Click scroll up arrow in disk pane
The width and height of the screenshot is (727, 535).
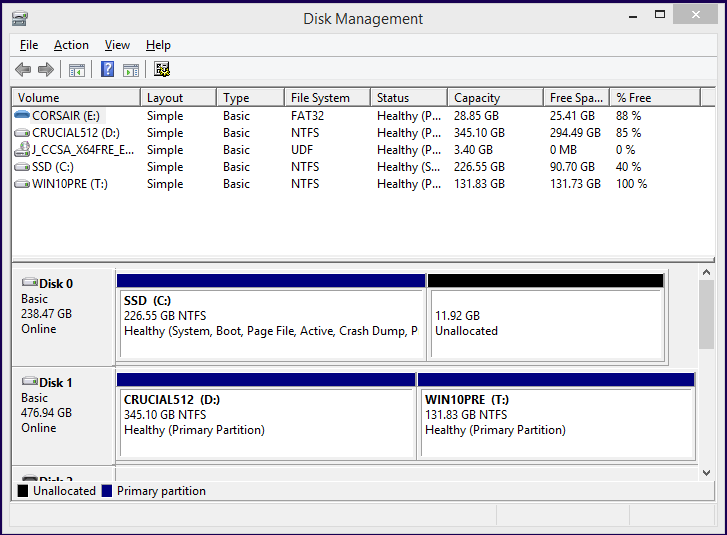pyautogui.click(x=706, y=273)
